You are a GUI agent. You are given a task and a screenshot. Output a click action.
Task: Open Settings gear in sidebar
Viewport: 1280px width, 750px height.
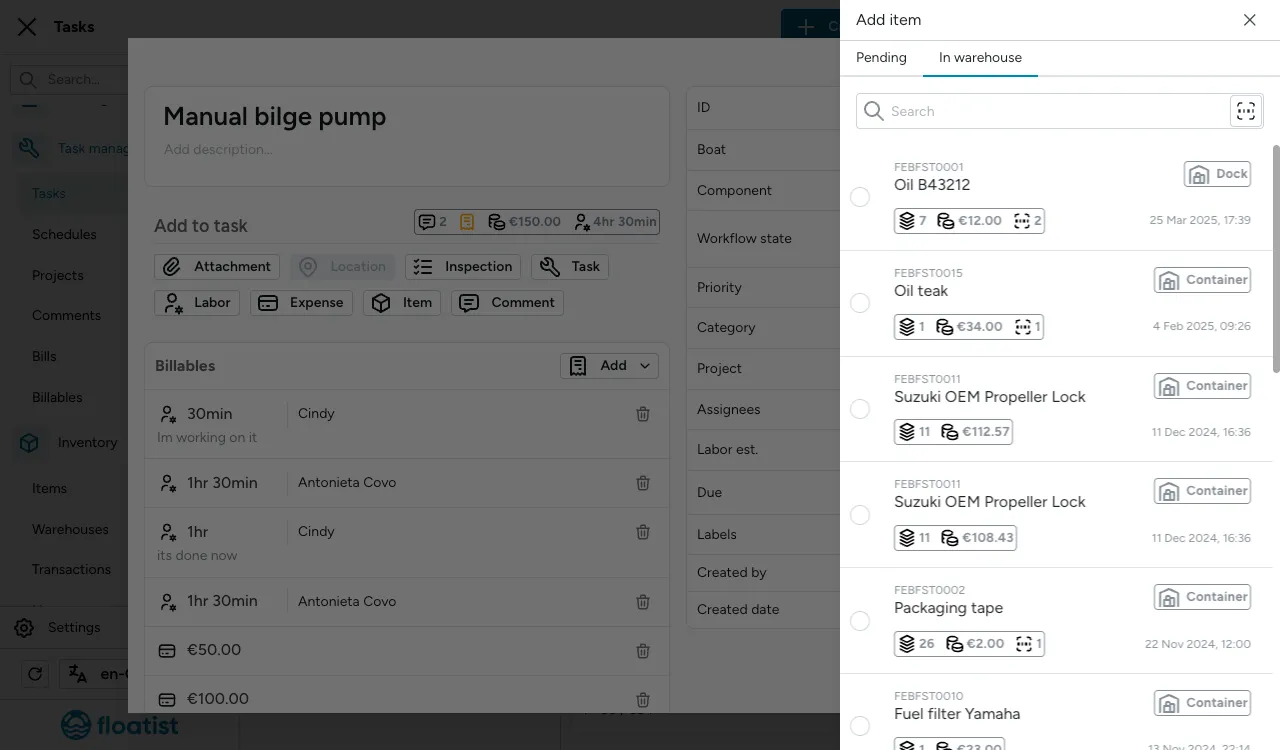click(24, 628)
